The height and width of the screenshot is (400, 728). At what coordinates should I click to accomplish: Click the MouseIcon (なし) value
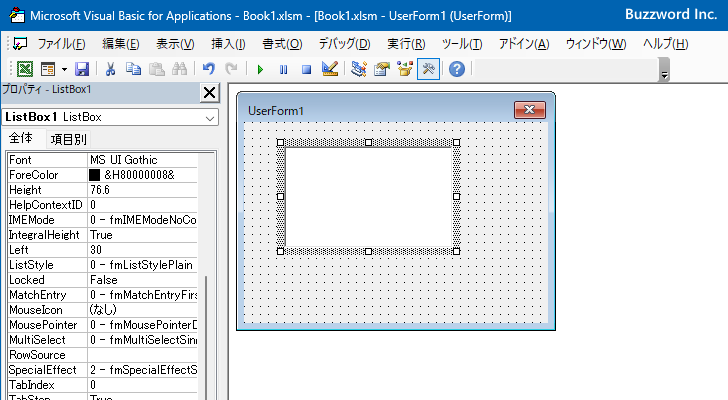pos(143,310)
